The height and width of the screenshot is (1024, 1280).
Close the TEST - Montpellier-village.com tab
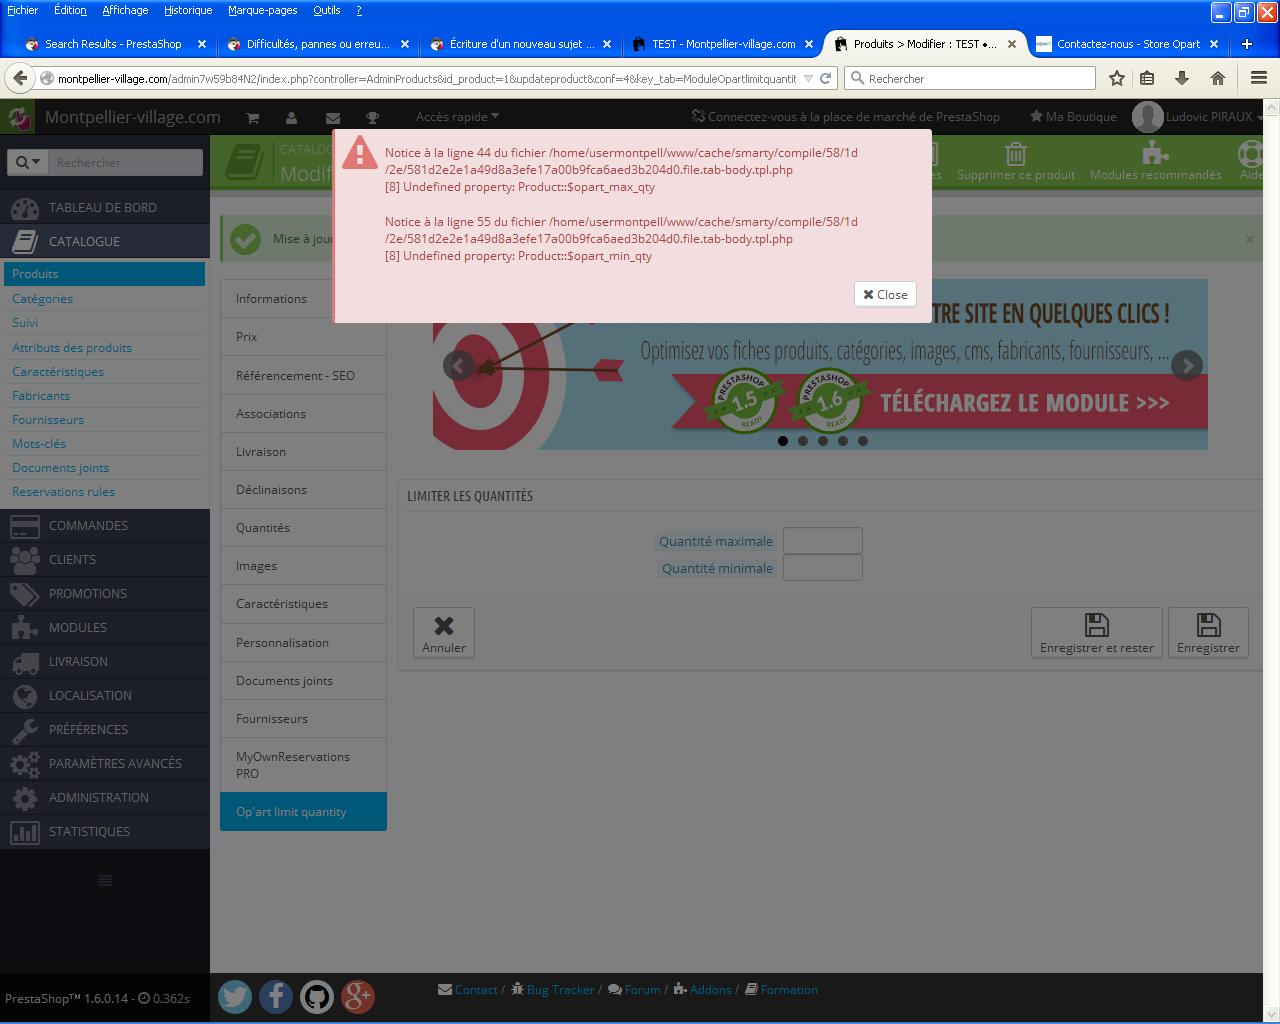pyautogui.click(x=809, y=44)
